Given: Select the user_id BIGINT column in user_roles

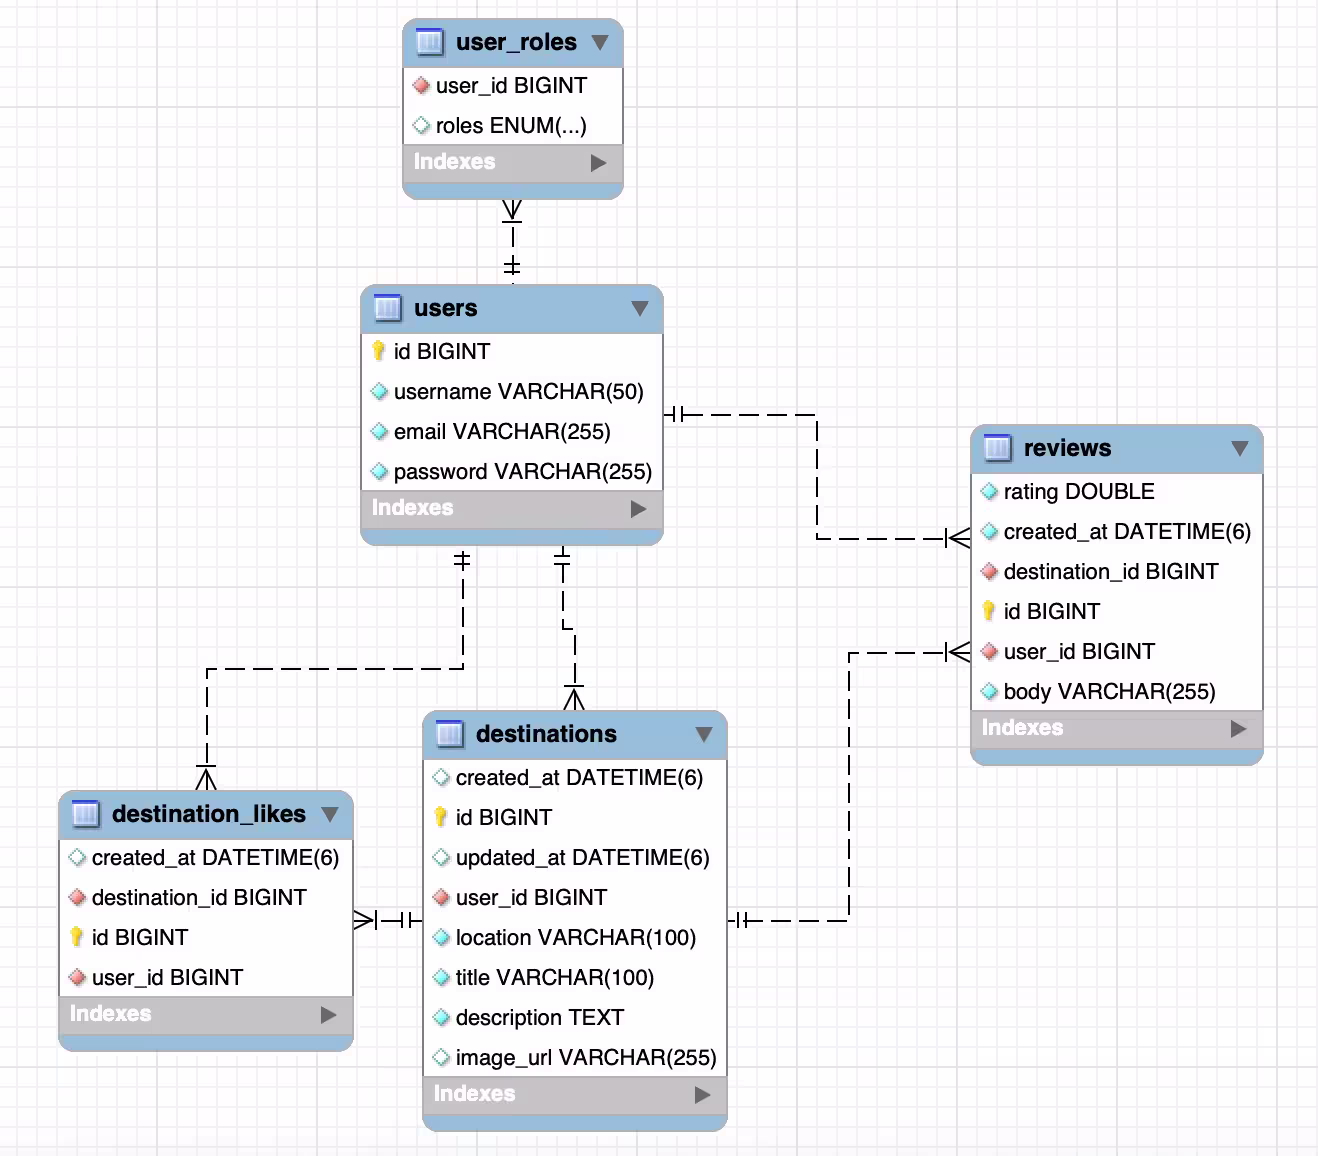Looking at the screenshot, I should 513,85.
